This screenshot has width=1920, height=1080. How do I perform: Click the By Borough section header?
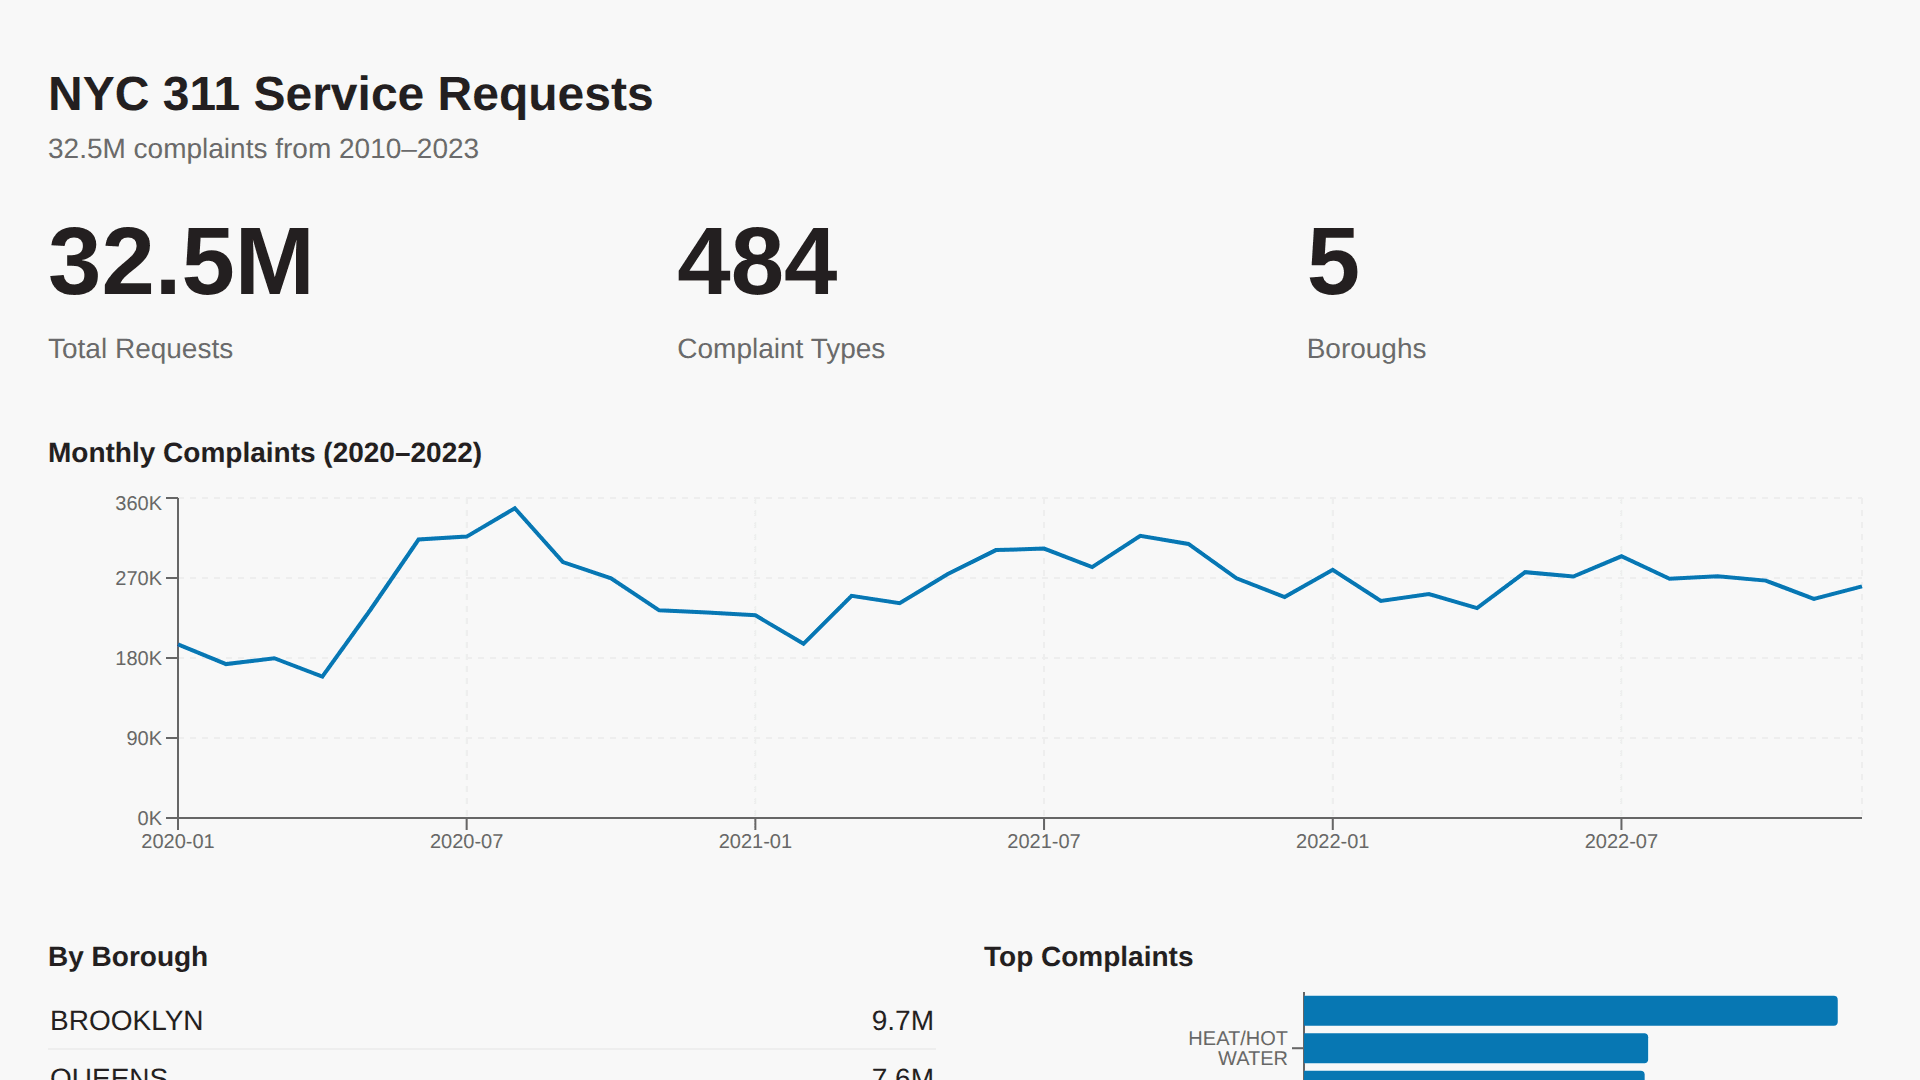tap(127, 956)
